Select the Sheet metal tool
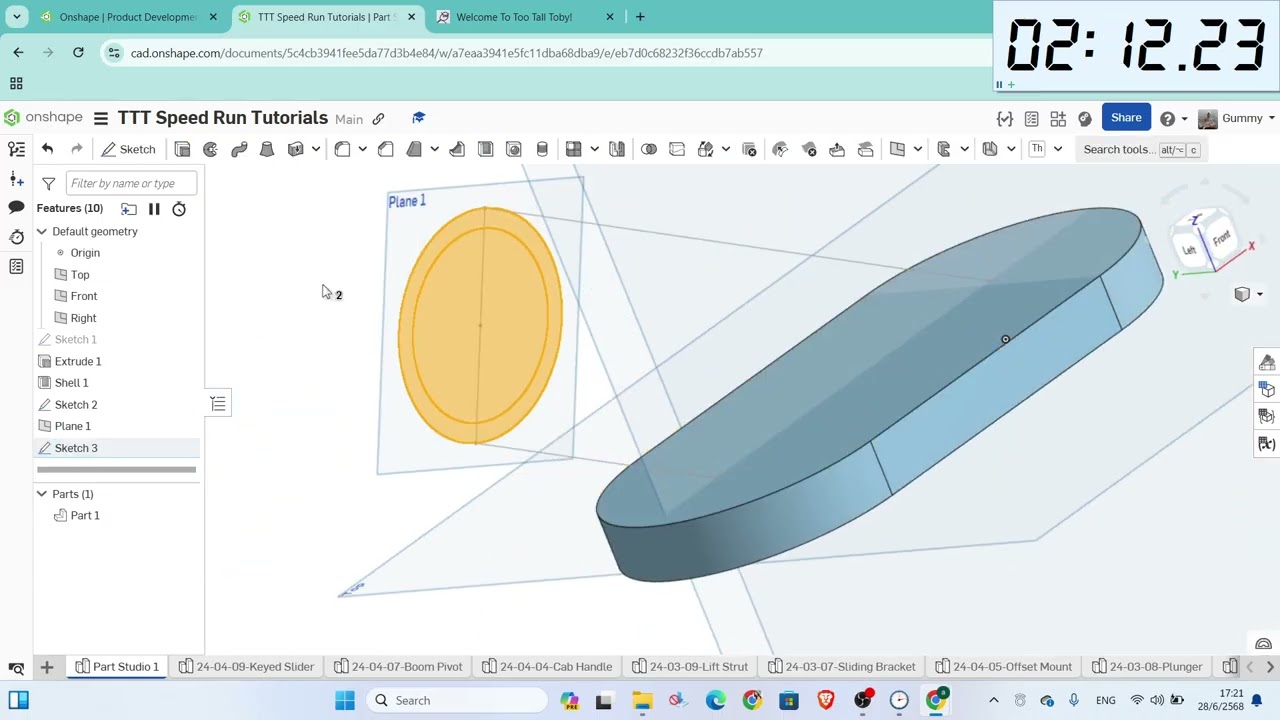The height and width of the screenshot is (720, 1280). coord(990,149)
